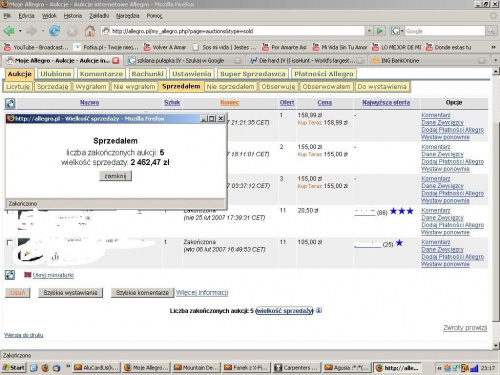Image resolution: width=500 pixels, height=375 pixels.
Task: Open the Więcej informacji link
Action: pos(202,293)
